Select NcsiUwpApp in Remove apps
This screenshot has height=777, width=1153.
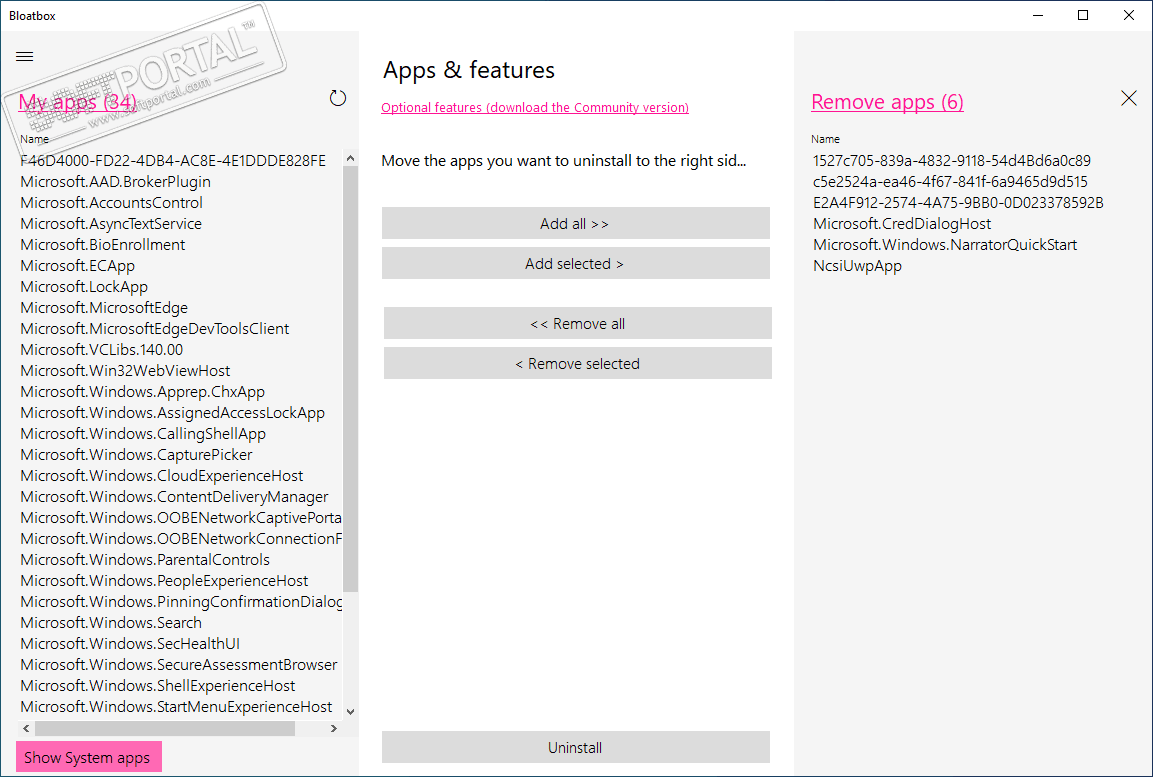tap(857, 265)
